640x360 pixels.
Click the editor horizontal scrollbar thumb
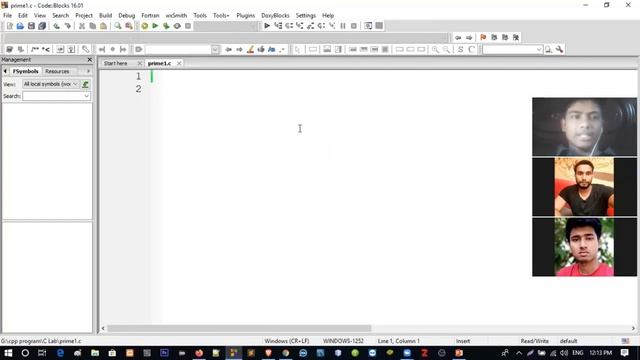(x=239, y=328)
